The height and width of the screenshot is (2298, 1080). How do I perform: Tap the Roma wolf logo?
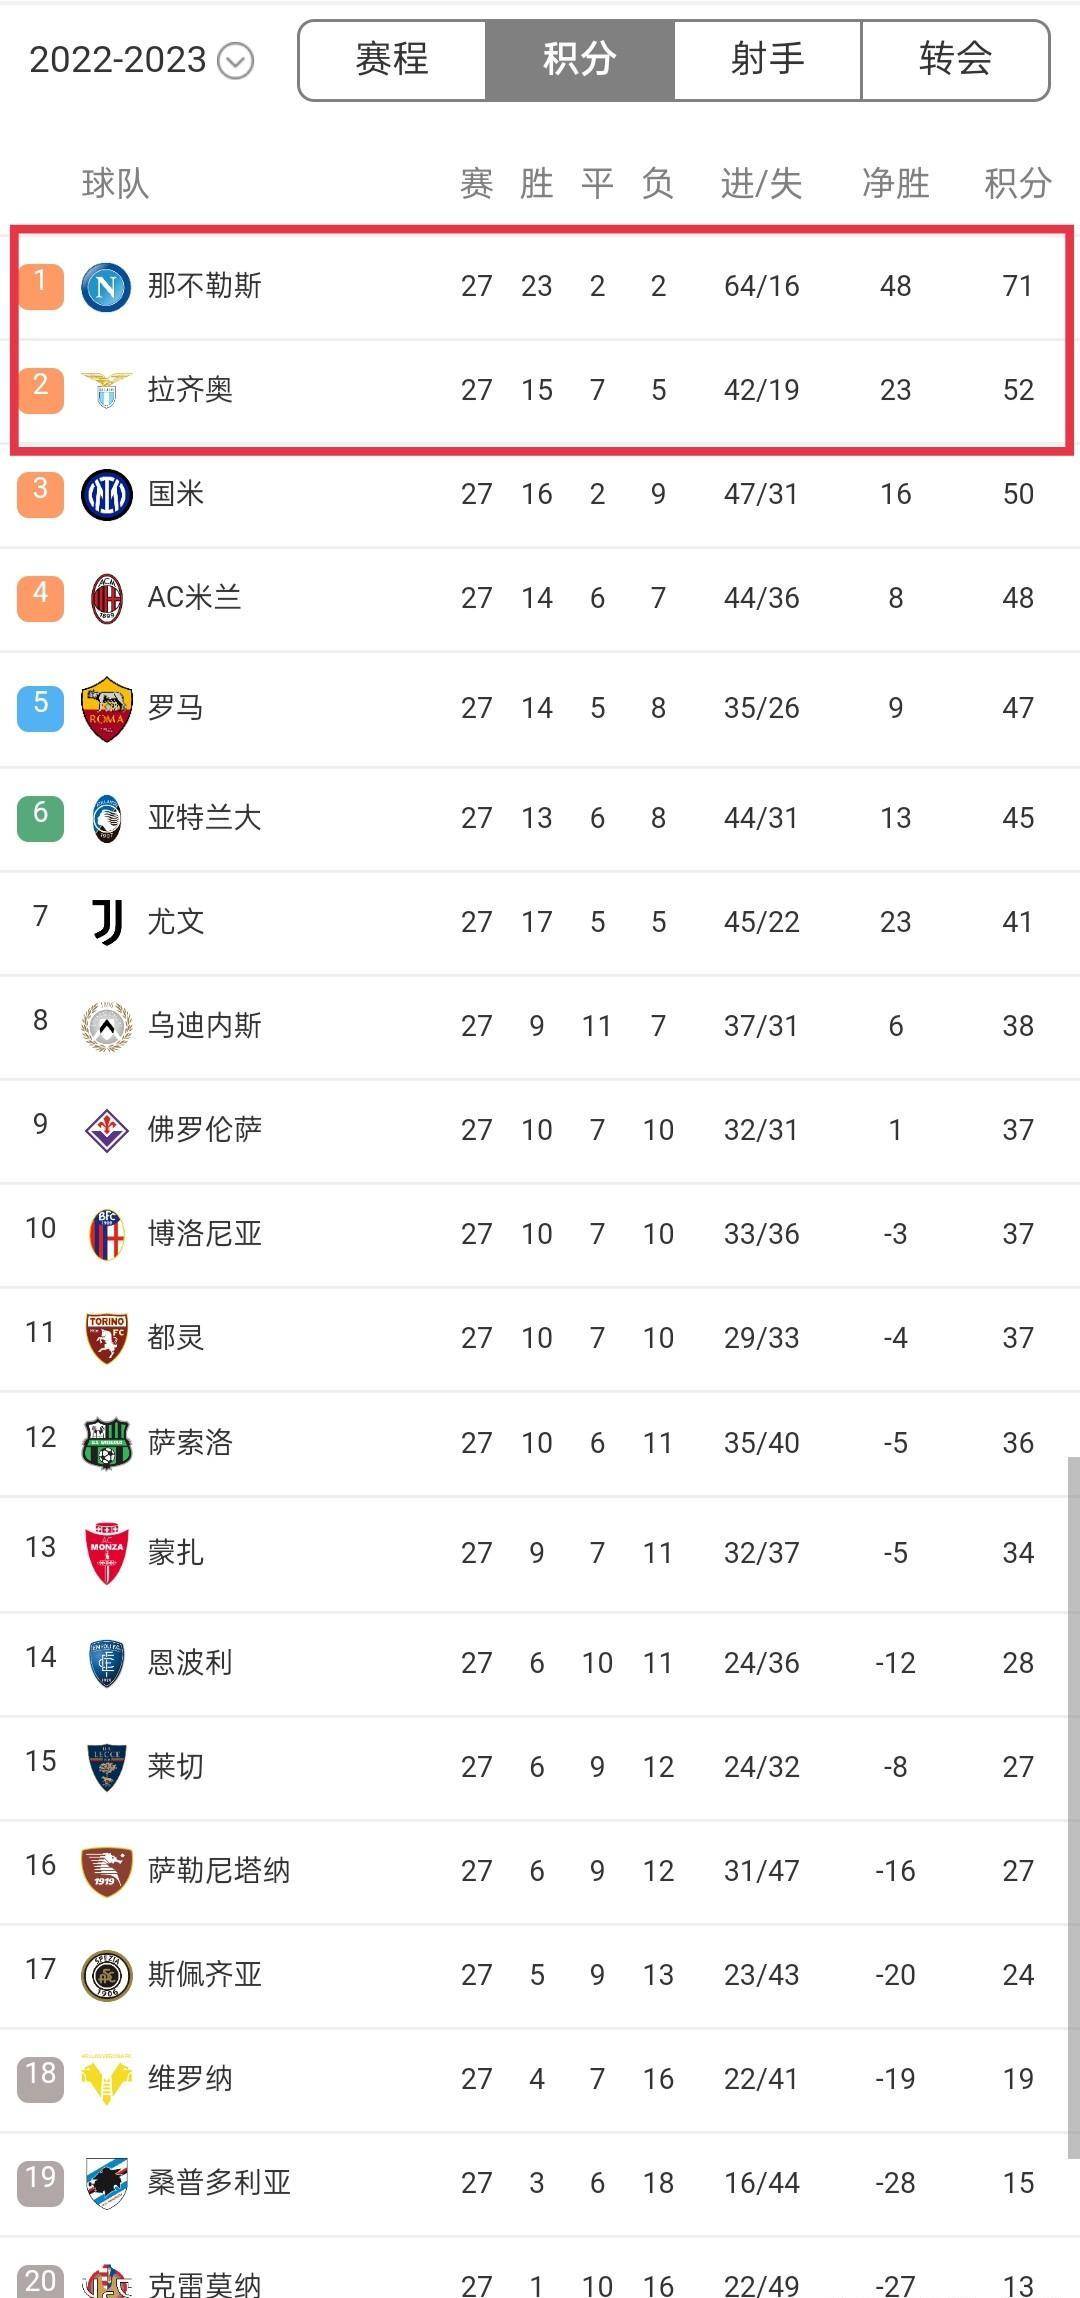point(106,709)
